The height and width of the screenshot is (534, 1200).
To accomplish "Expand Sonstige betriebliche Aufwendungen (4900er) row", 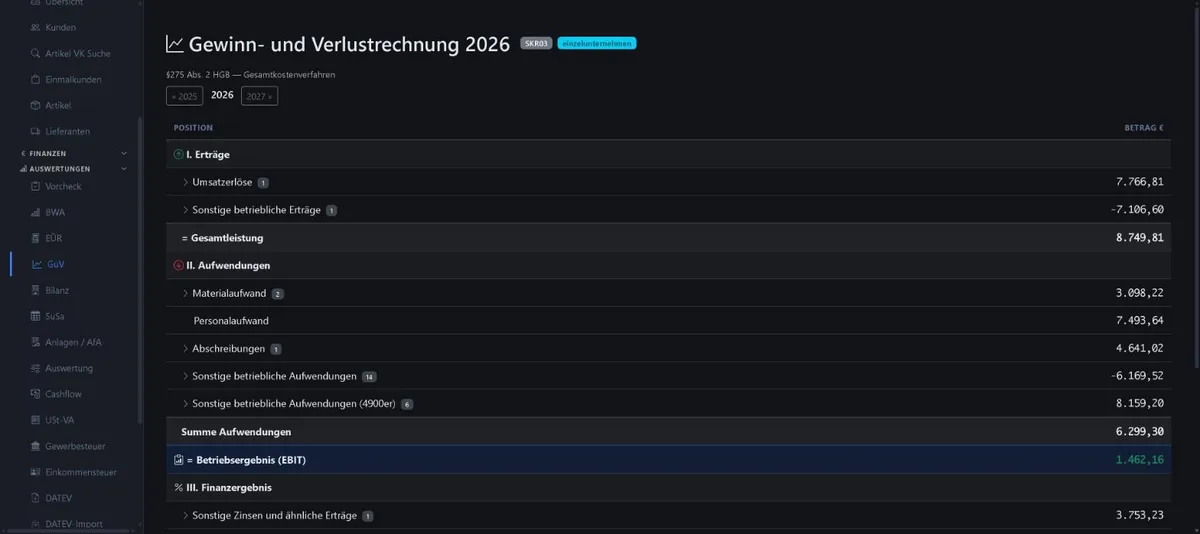I will 185,404.
